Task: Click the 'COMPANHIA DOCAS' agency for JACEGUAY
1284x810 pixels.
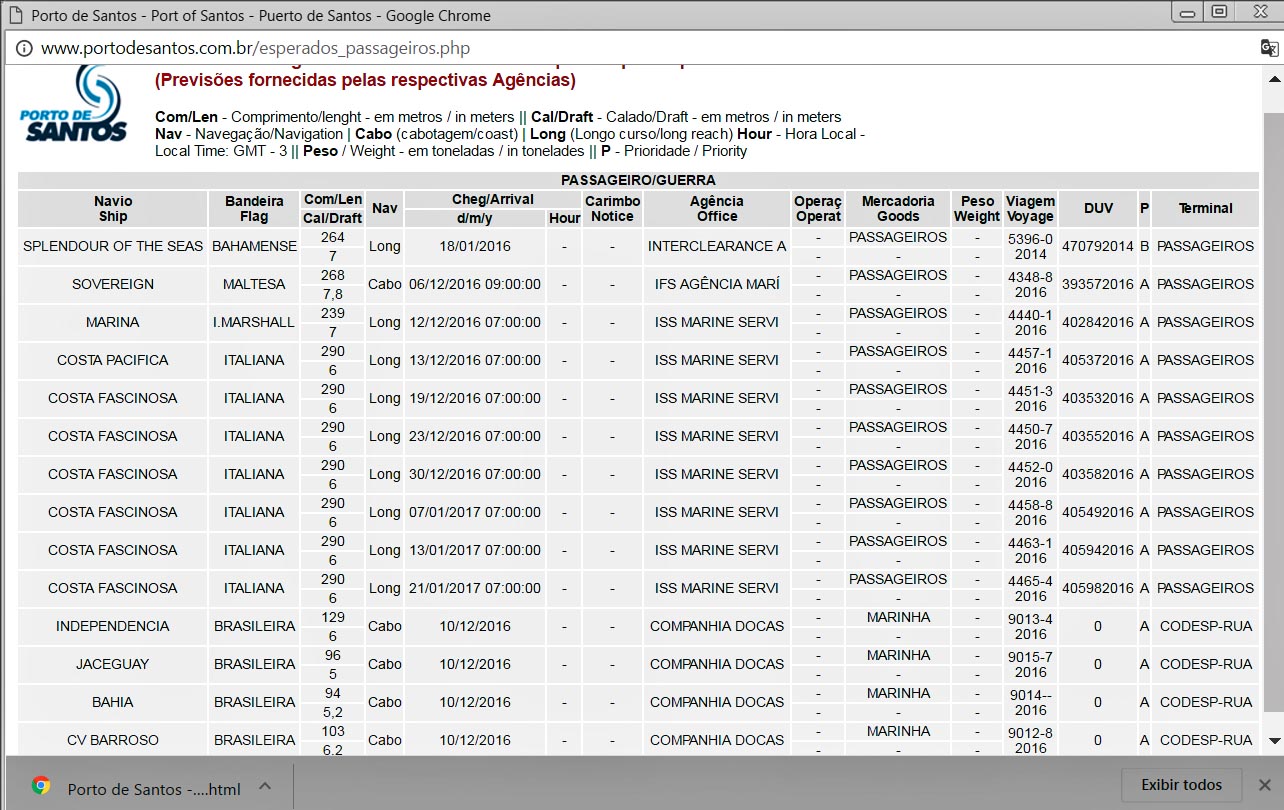Action: 717,664
